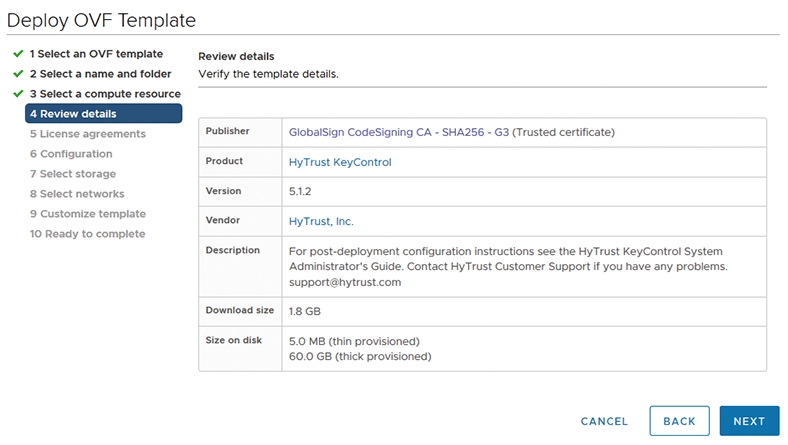Select step 4 Review details
Image resolution: width=788 pixels, height=445 pixels.
click(x=104, y=114)
